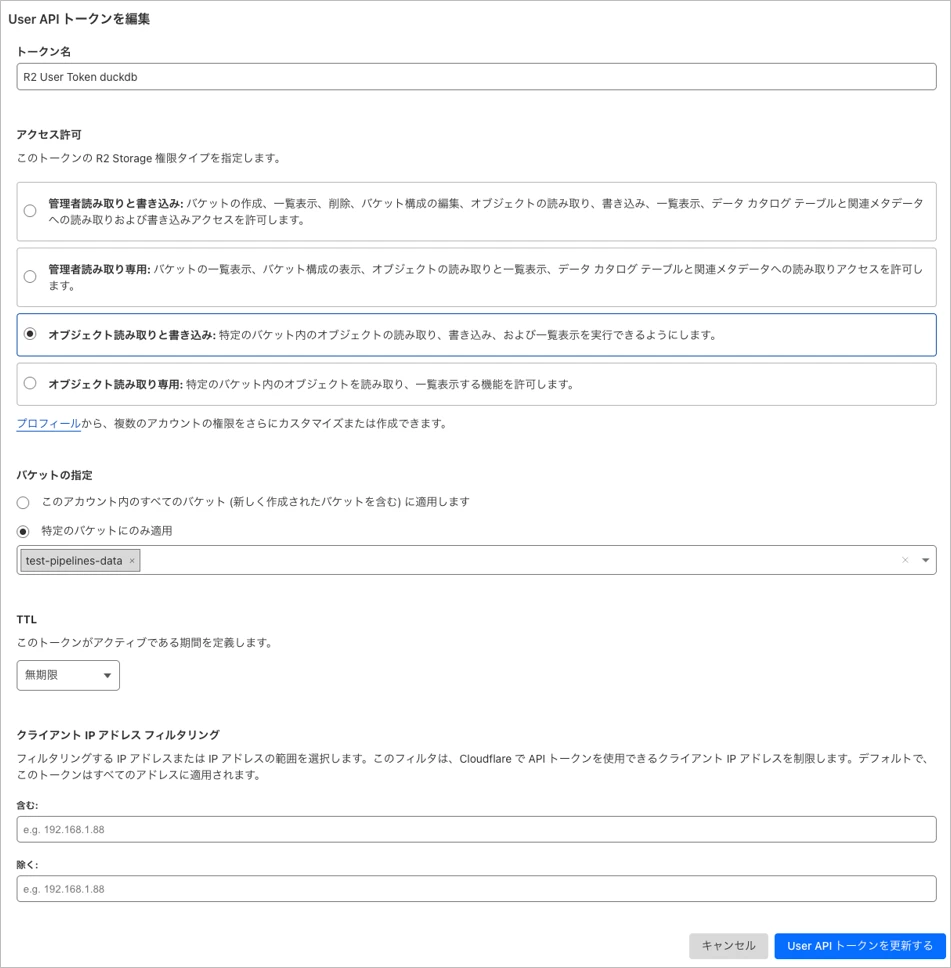Click the キャンセル button
Screen dimensions: 951x968
pos(728,946)
